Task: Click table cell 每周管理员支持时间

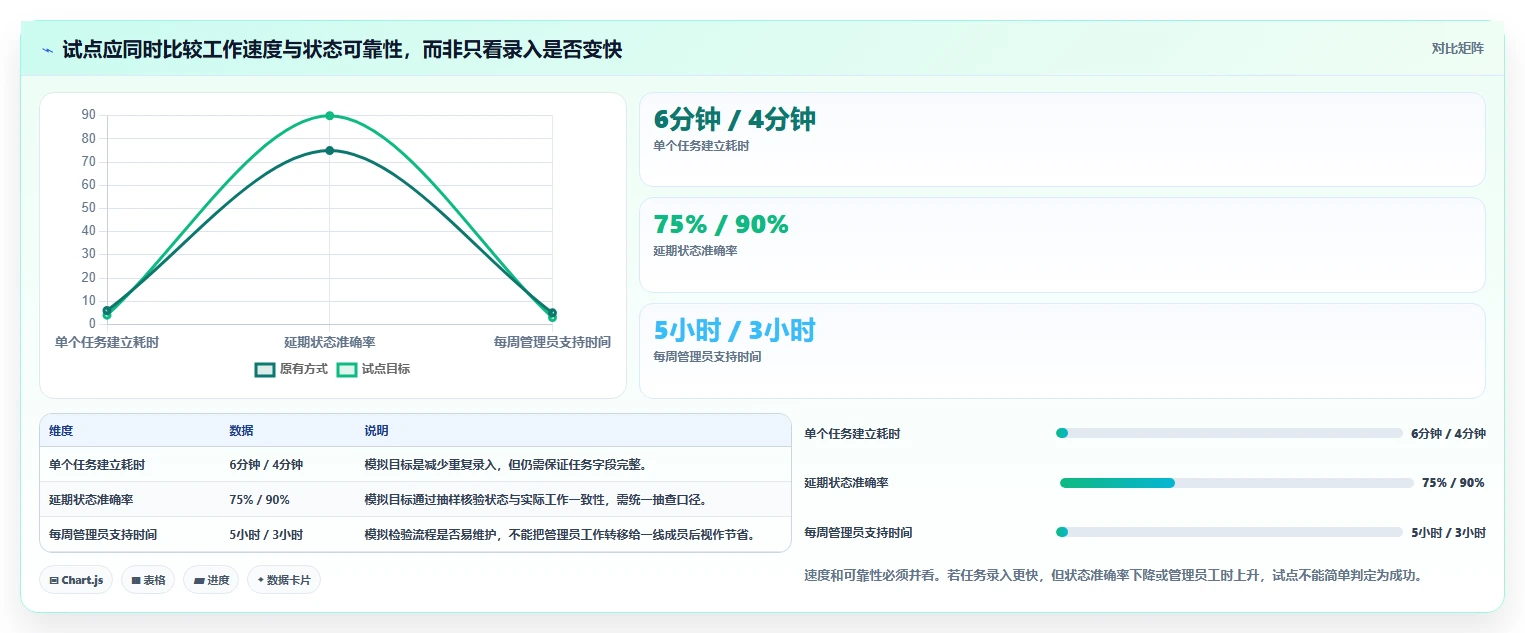Action: pyautogui.click(x=103, y=535)
